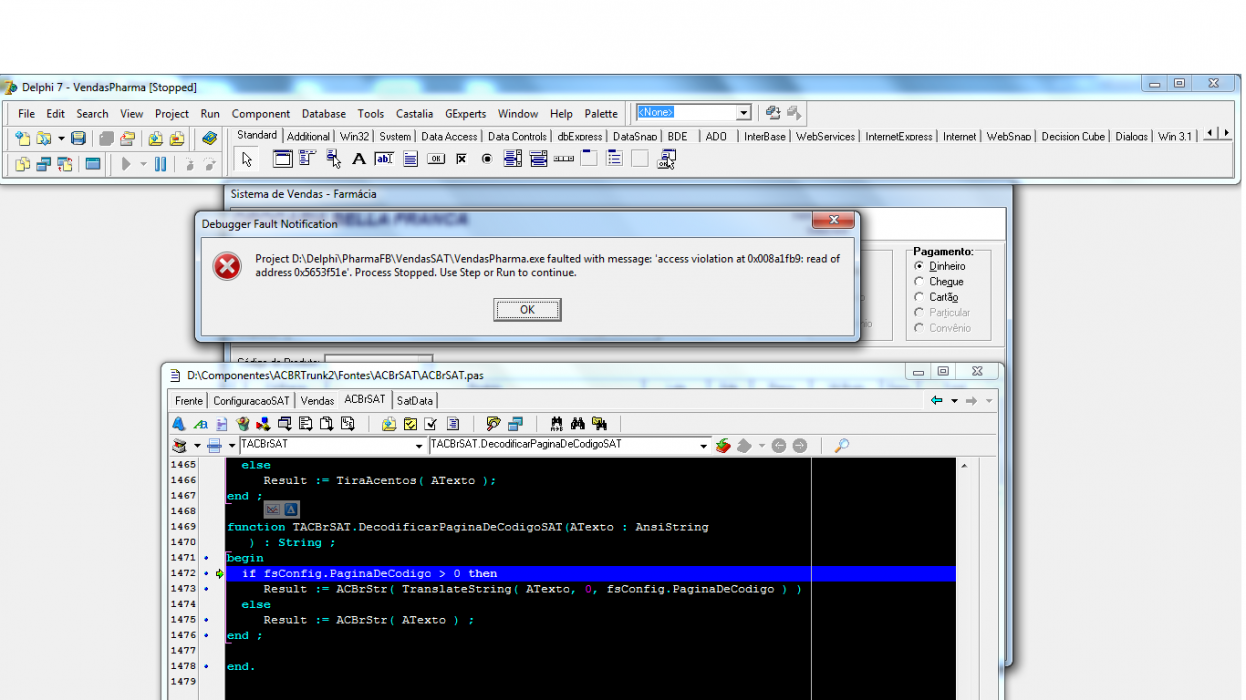Select the MainMenu palette component
Viewport: 1246px width, 700px height.
click(308, 158)
